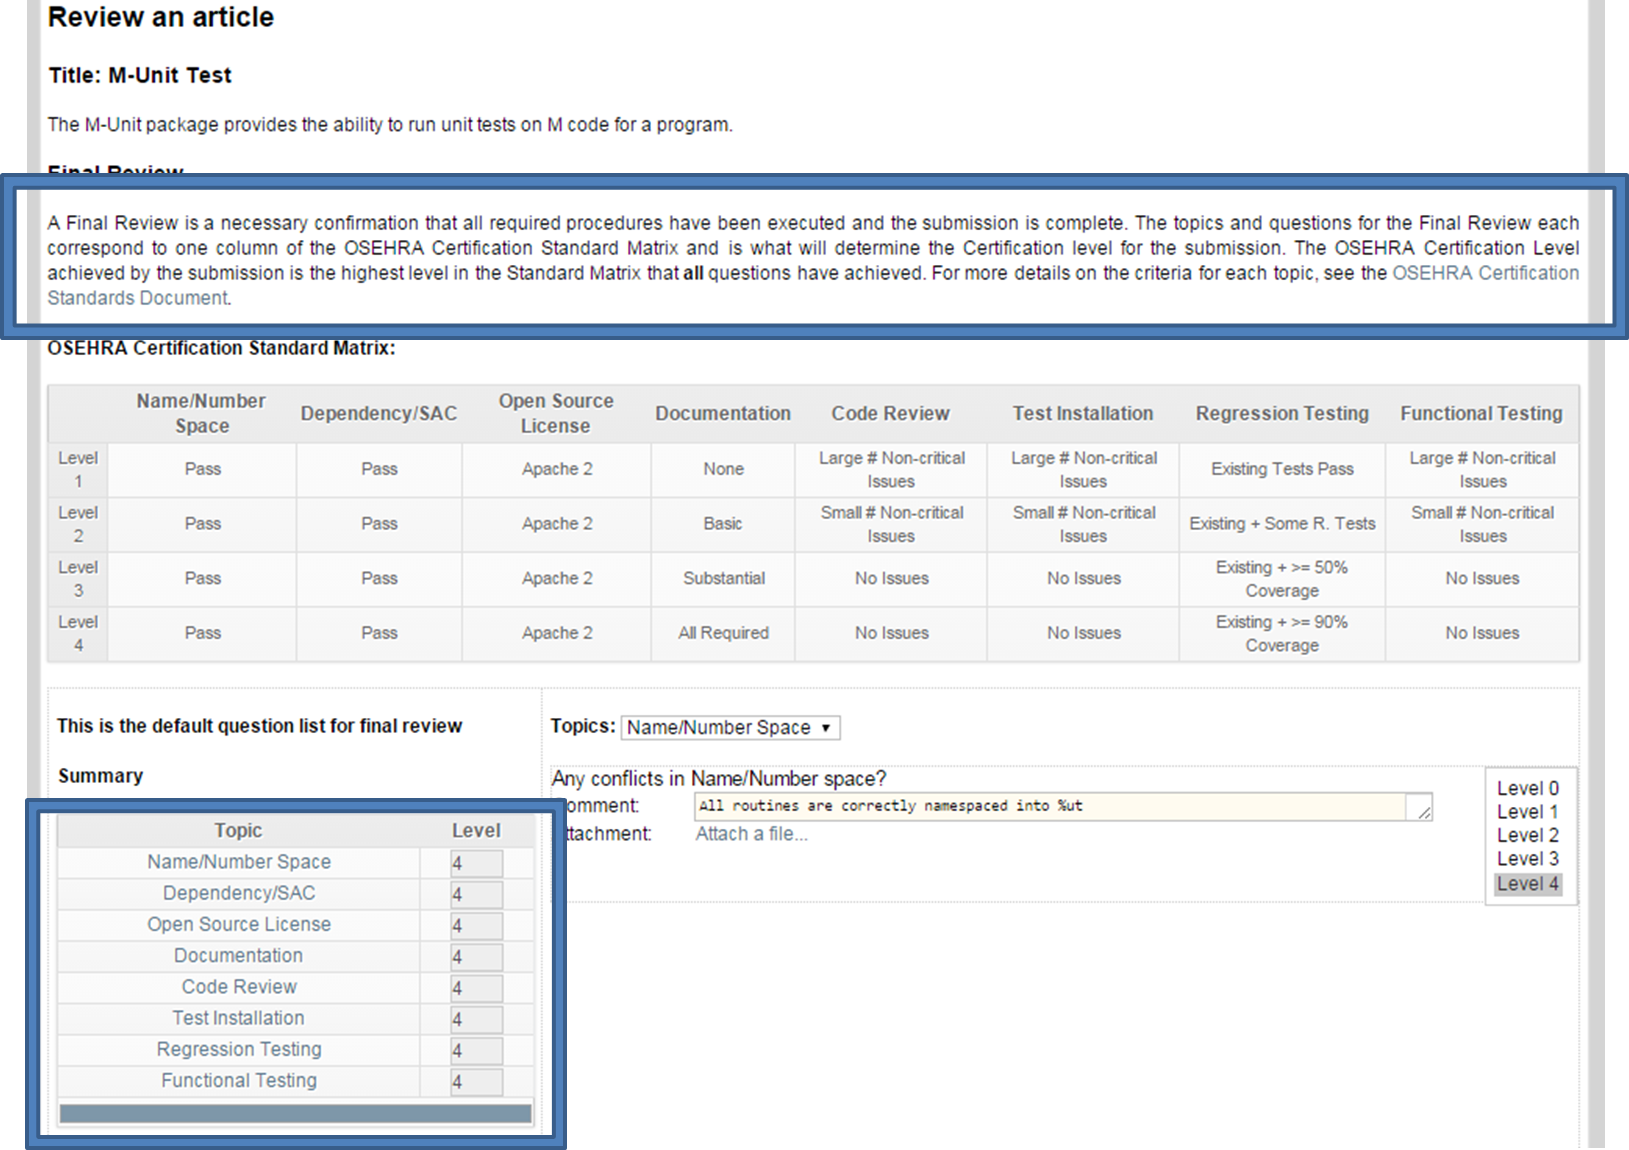The image size is (1629, 1150).
Task: Pick the highlighted Level 4 option
Action: coord(1527,884)
